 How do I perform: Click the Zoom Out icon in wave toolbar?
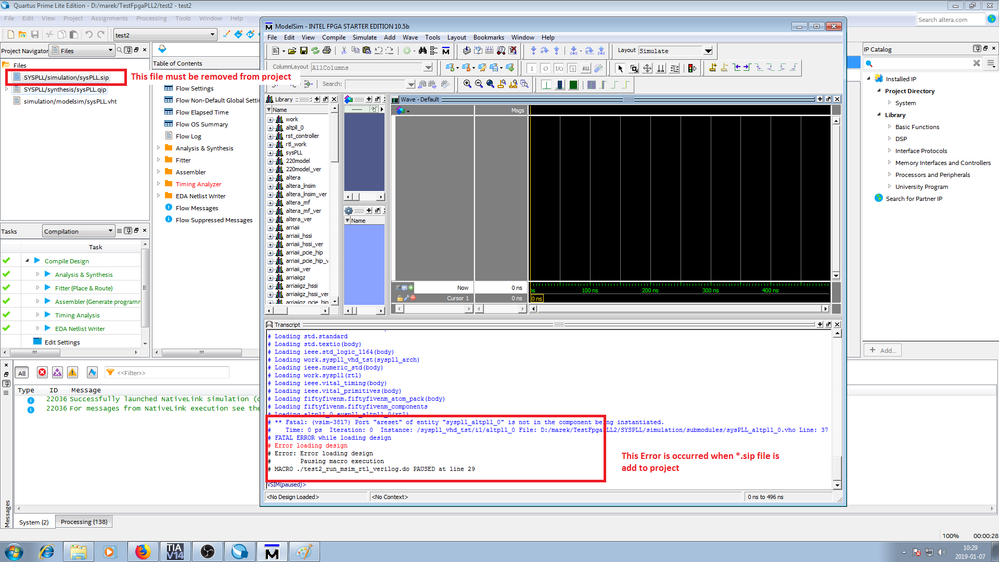[479, 84]
